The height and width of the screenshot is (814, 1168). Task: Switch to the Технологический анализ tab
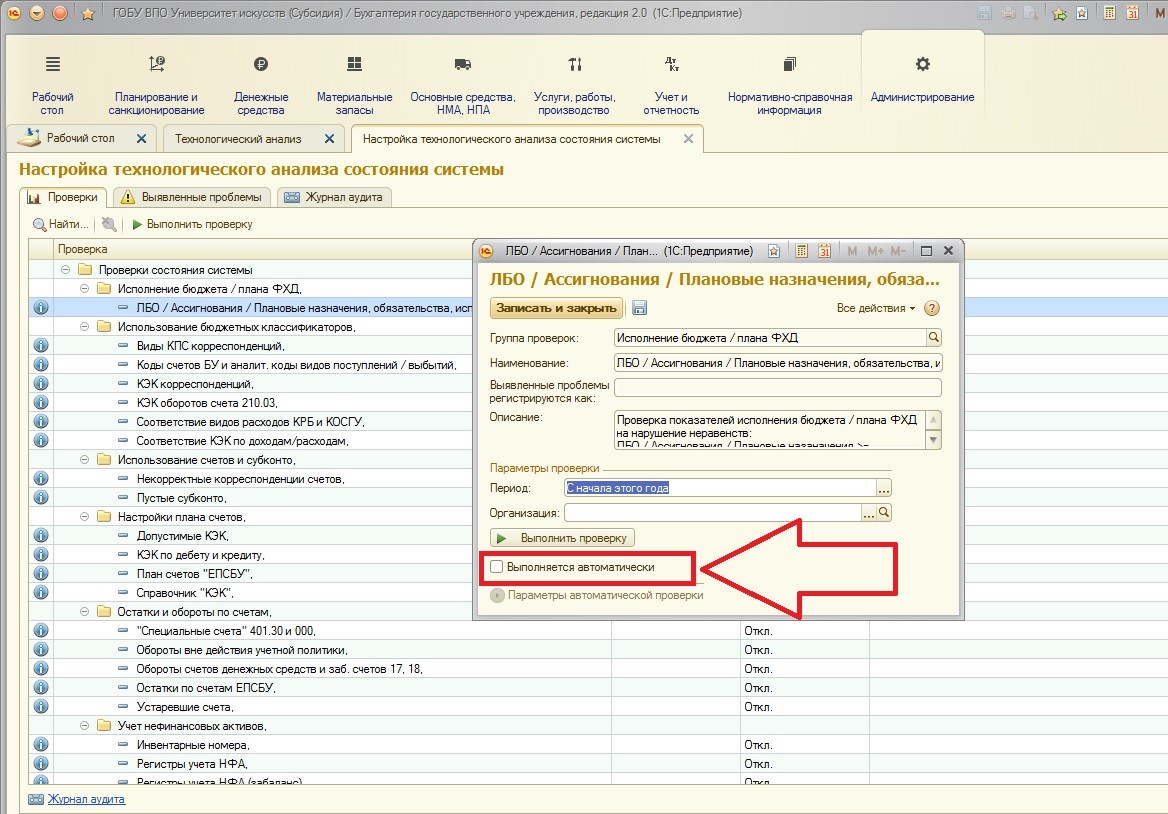(238, 139)
